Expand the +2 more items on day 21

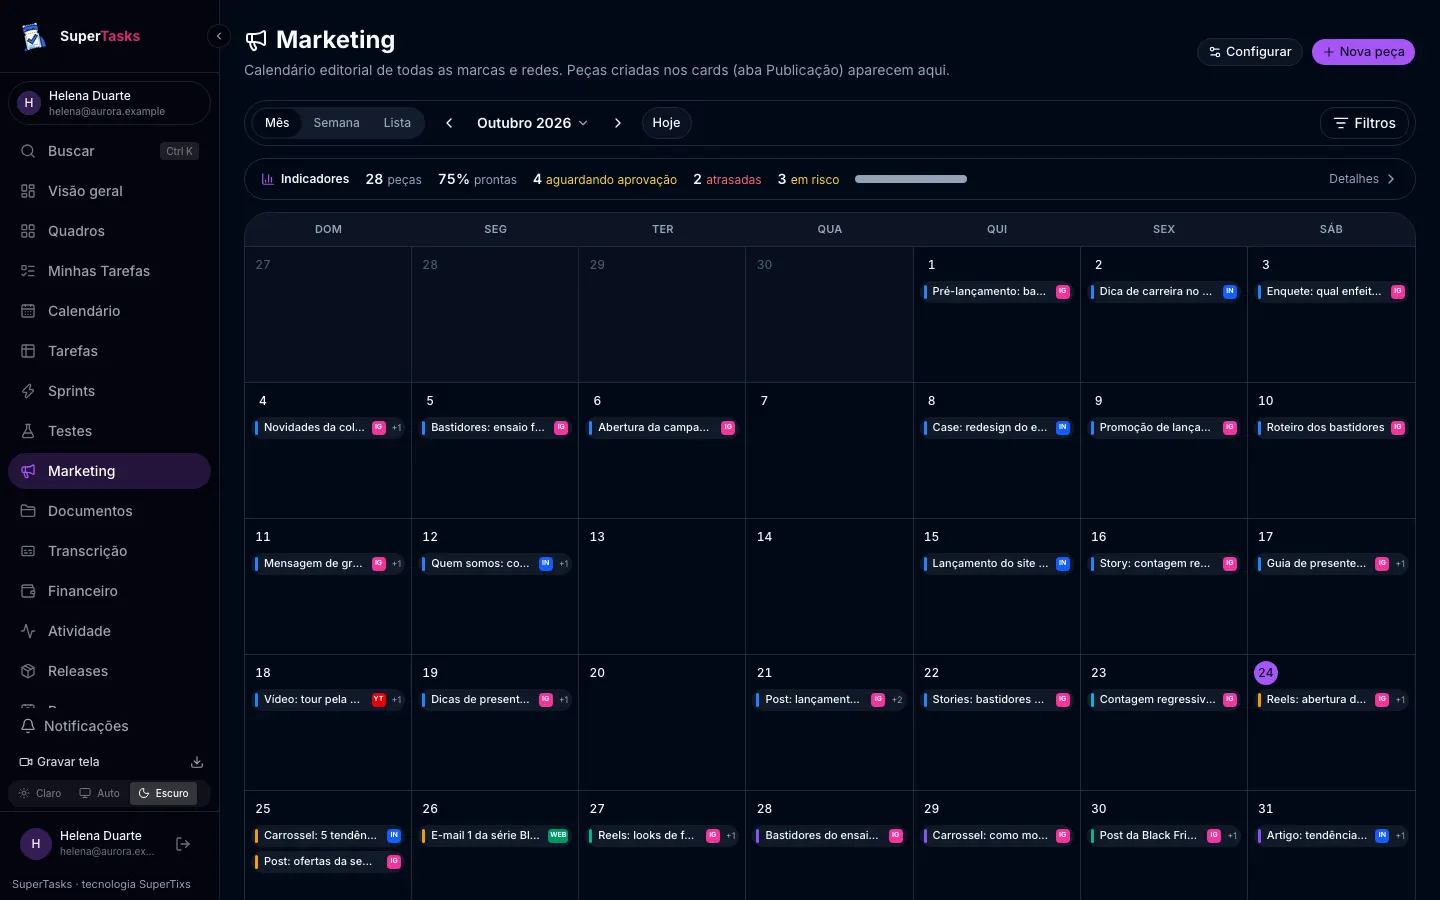coord(897,700)
